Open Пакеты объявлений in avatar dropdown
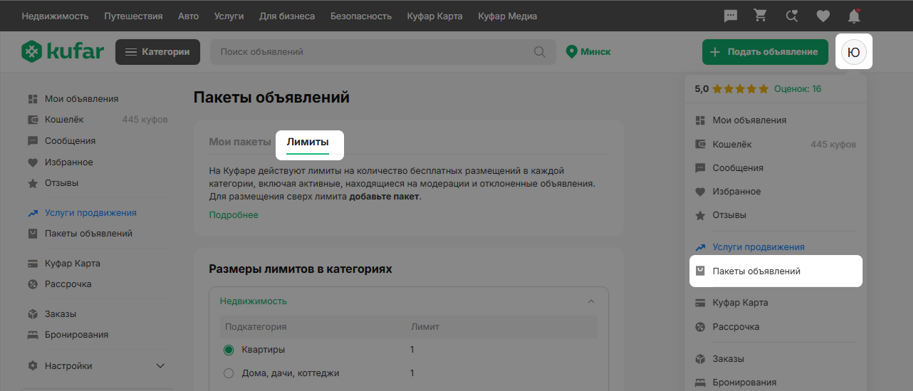 click(776, 271)
